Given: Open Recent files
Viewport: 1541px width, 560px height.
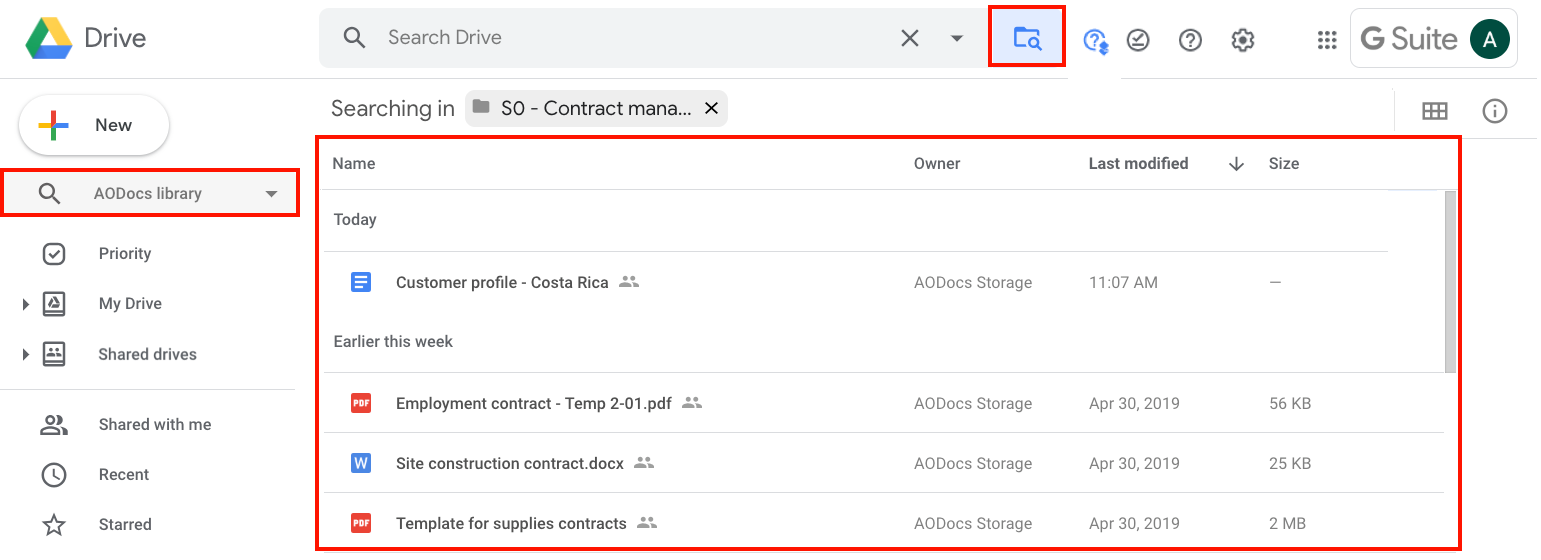Looking at the screenshot, I should tap(124, 475).
